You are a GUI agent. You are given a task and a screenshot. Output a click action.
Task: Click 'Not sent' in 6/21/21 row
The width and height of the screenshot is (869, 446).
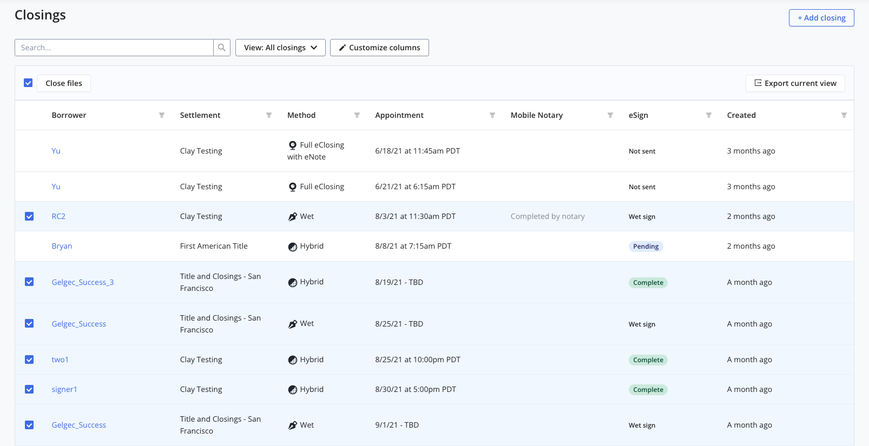click(642, 187)
